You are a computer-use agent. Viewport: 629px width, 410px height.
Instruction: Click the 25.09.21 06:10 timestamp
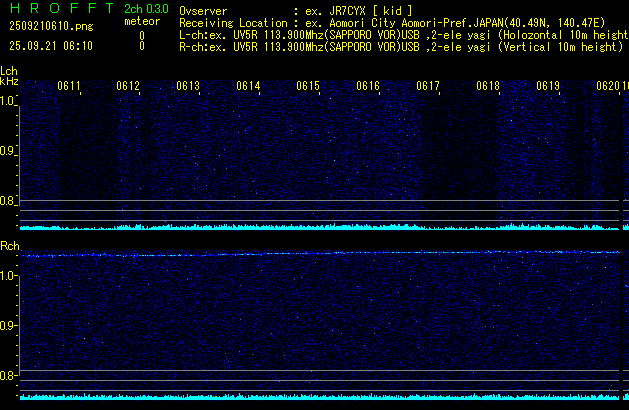coord(49,46)
